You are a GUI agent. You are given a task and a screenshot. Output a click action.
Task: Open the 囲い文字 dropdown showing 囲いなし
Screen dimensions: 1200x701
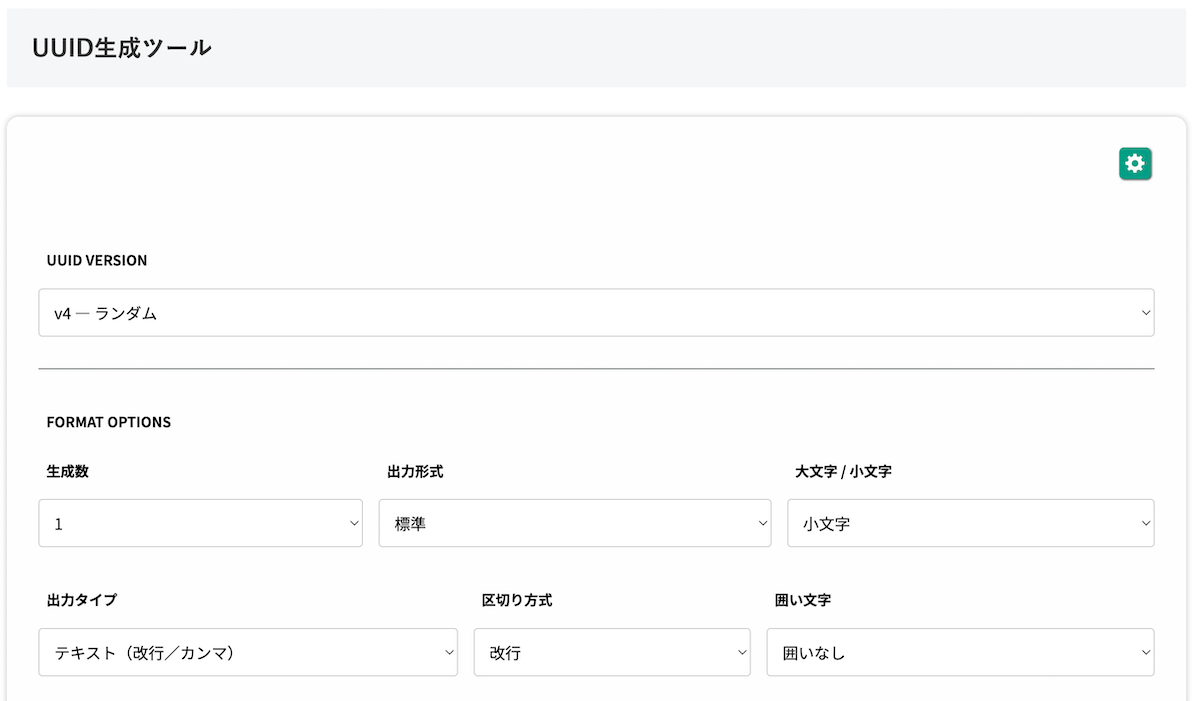click(960, 651)
